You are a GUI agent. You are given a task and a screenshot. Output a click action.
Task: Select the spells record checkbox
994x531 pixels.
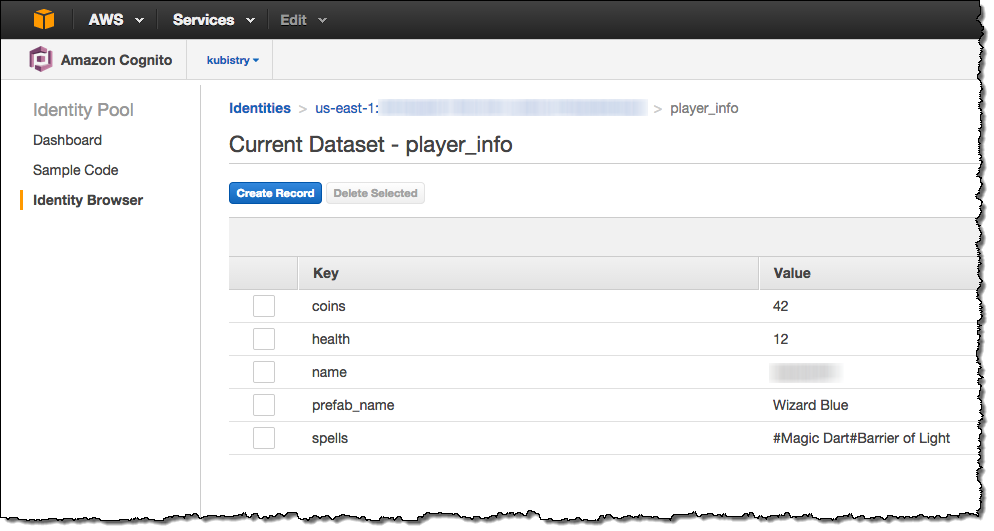[264, 438]
